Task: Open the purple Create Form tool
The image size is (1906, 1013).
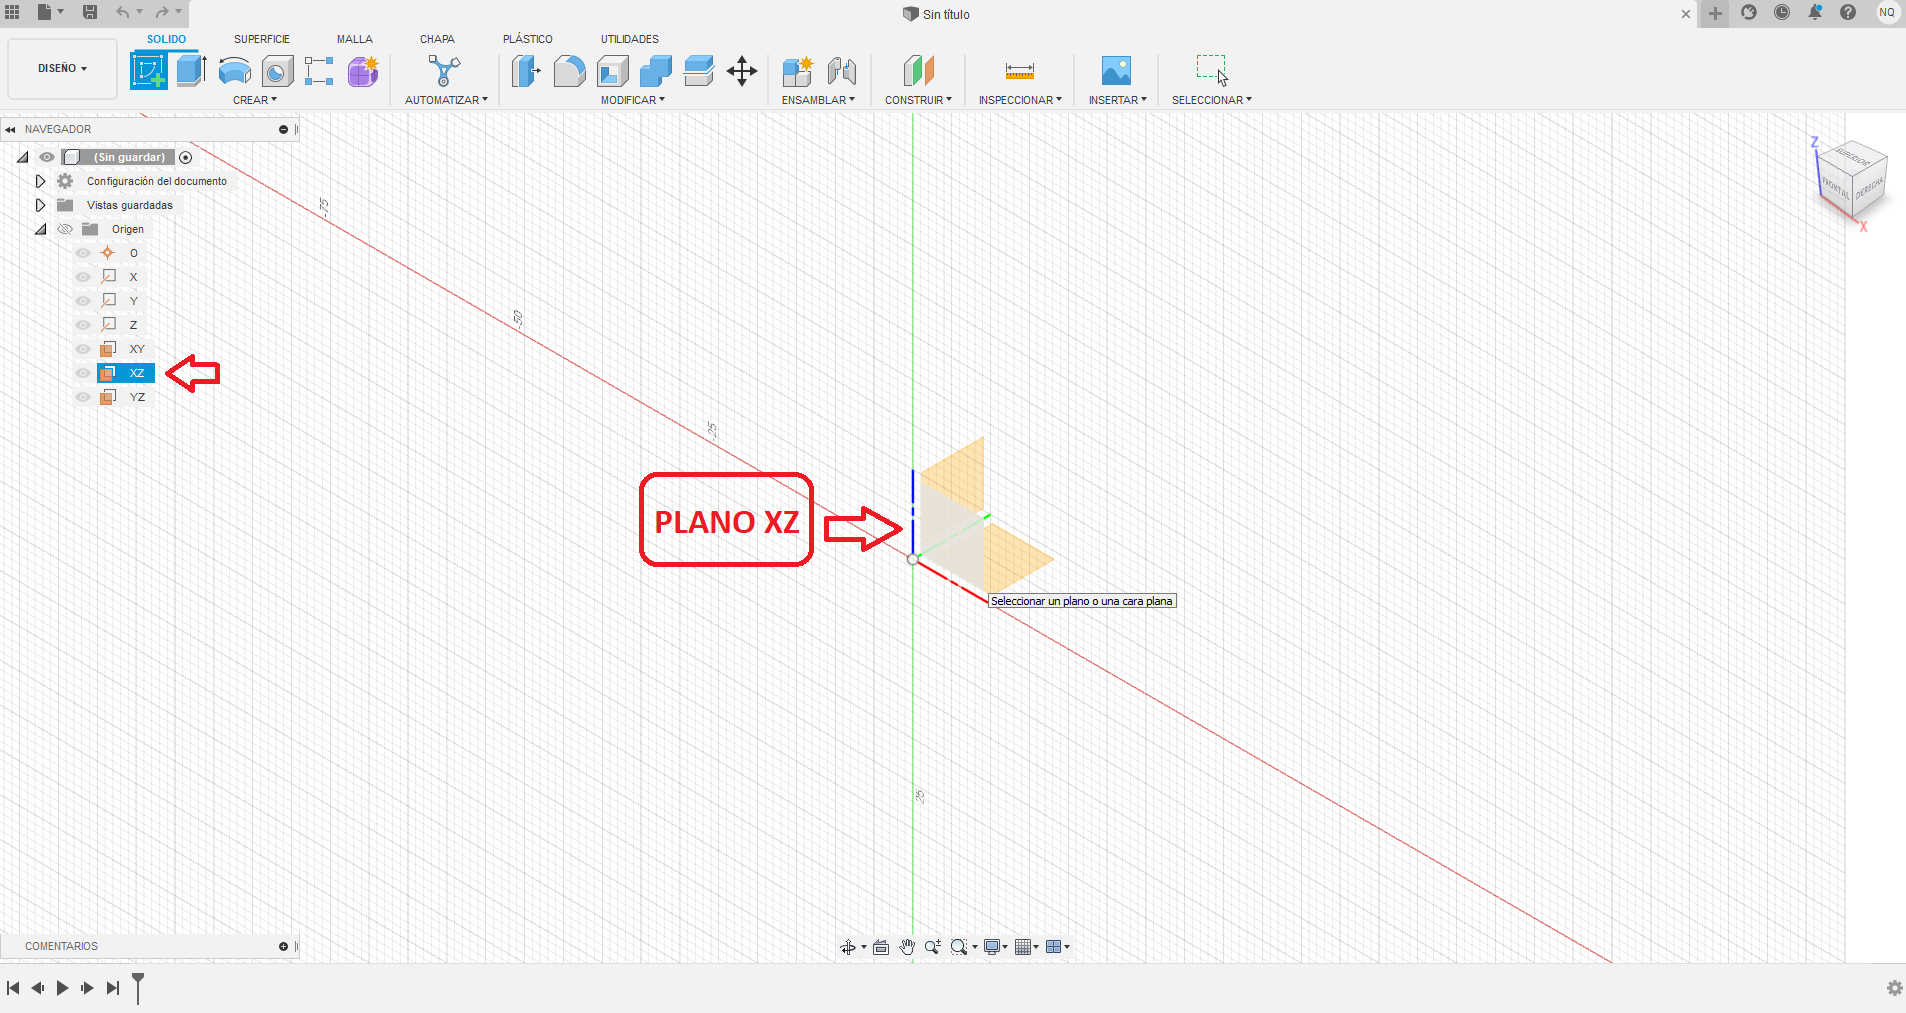Action: [363, 71]
